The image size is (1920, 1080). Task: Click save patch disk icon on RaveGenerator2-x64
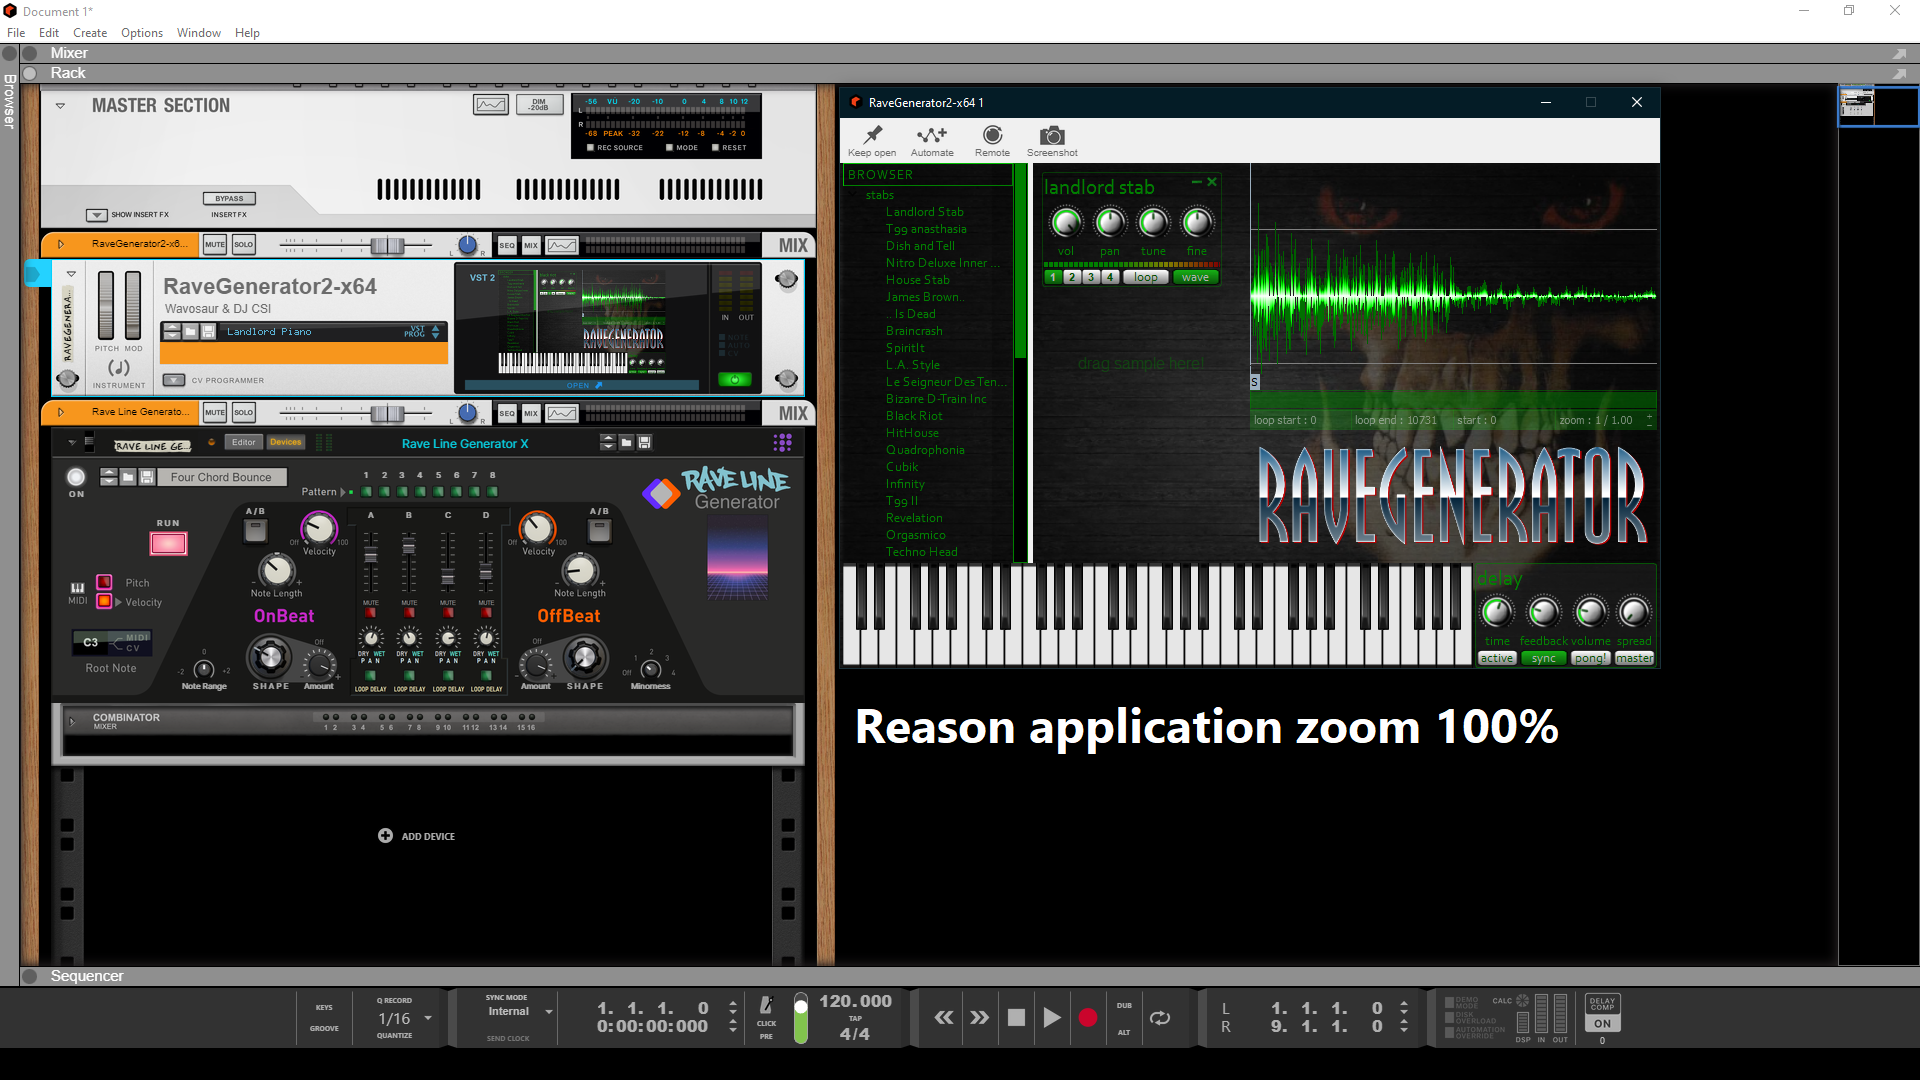coord(208,331)
